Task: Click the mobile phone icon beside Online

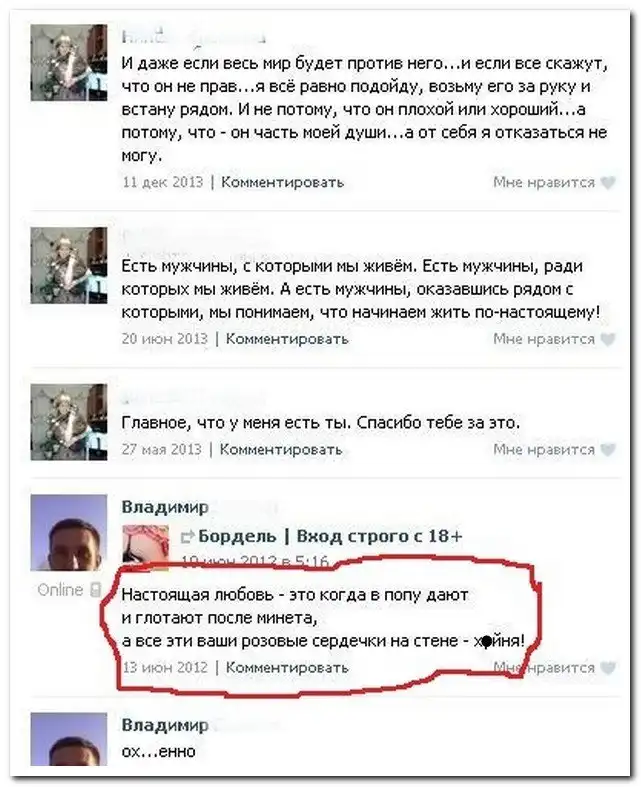Action: 95,589
